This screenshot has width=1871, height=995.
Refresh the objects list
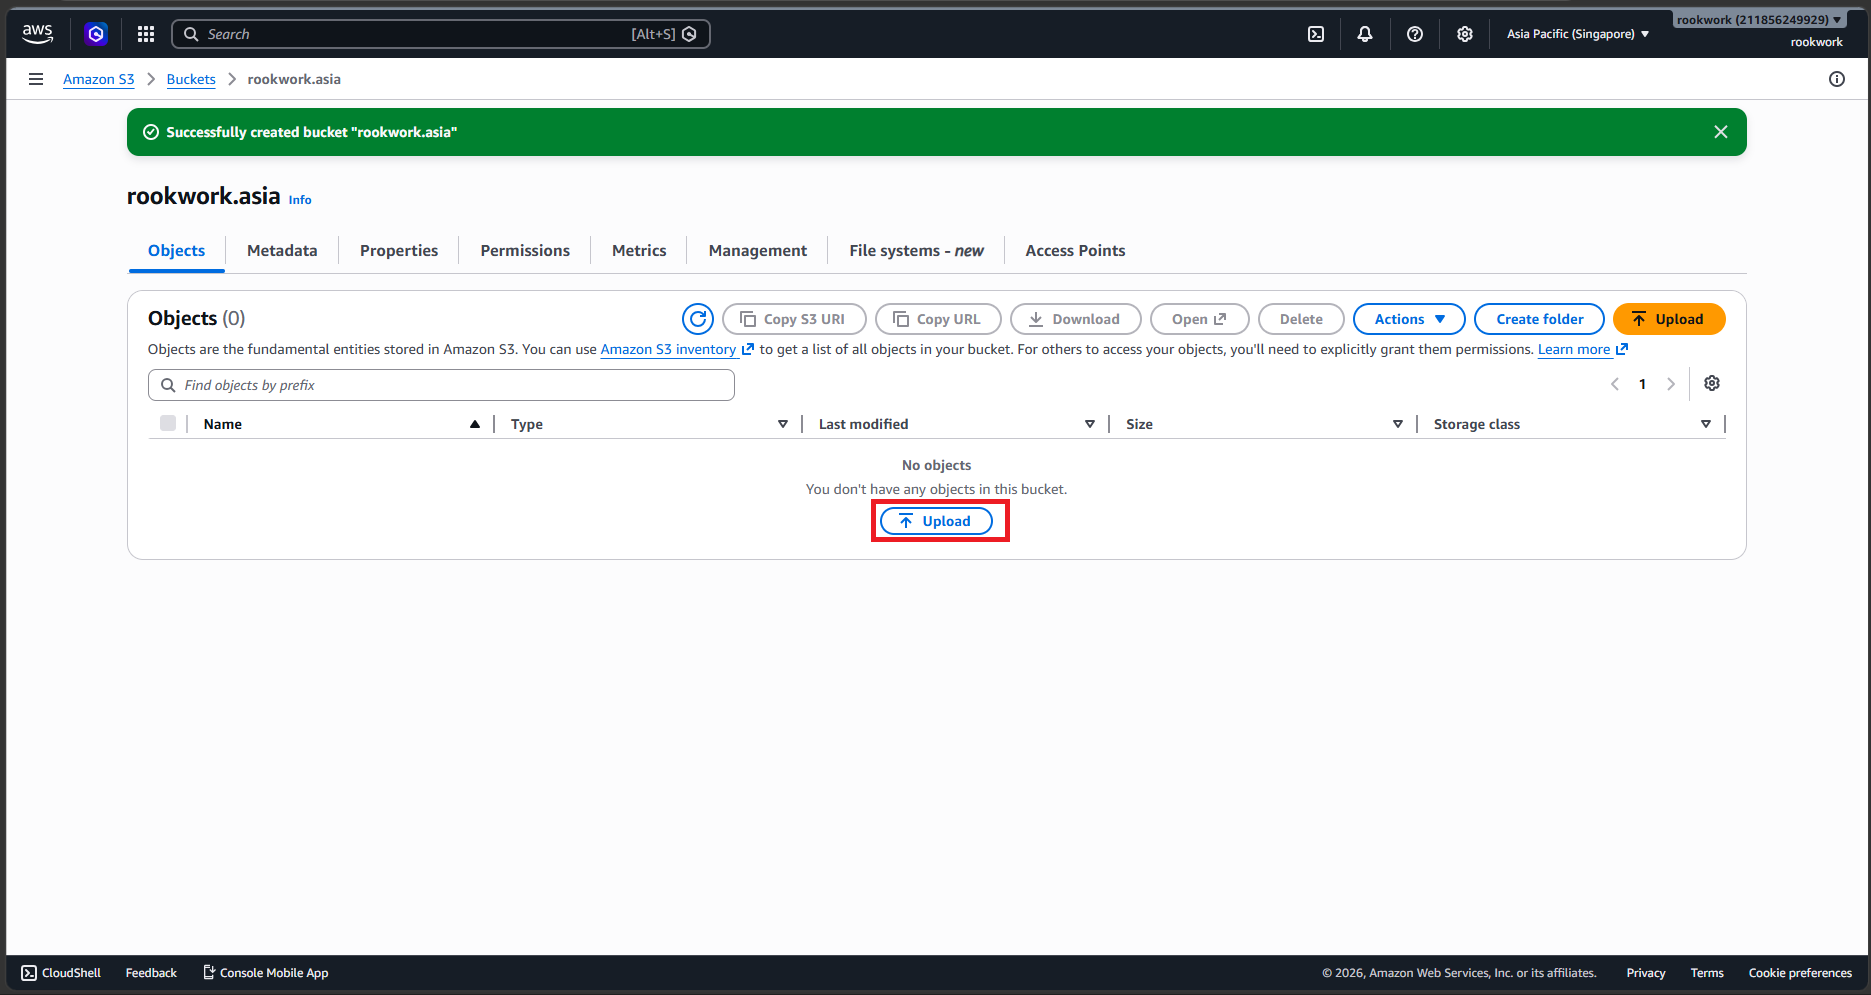click(698, 319)
